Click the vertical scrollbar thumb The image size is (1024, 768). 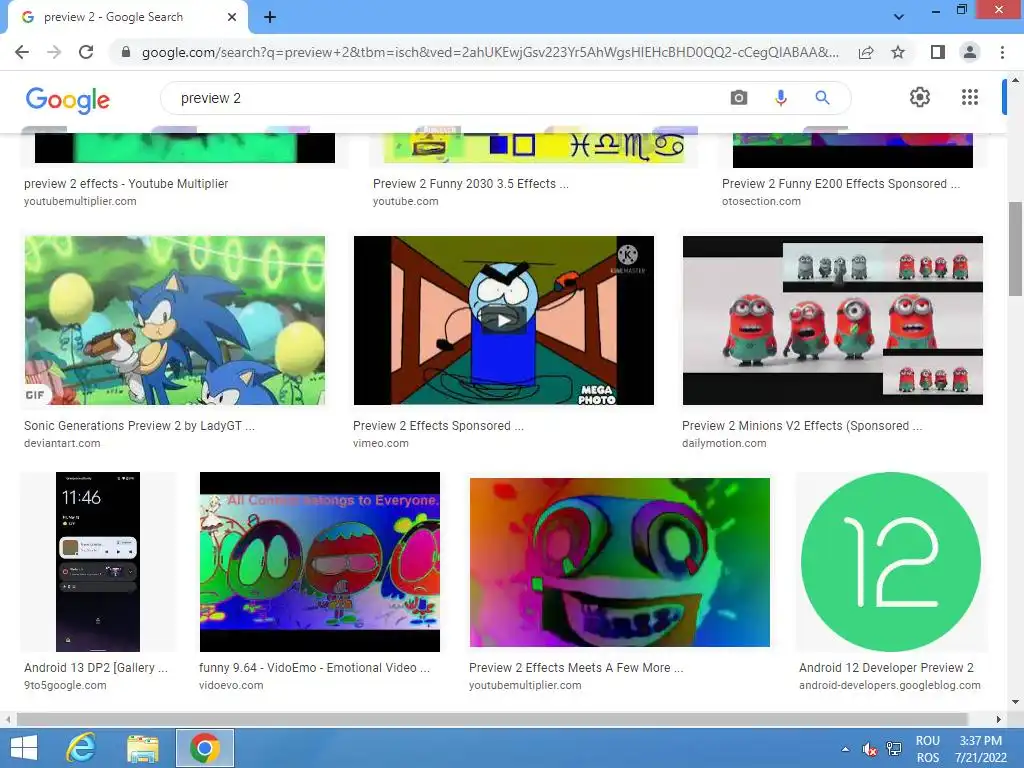(x=1015, y=249)
